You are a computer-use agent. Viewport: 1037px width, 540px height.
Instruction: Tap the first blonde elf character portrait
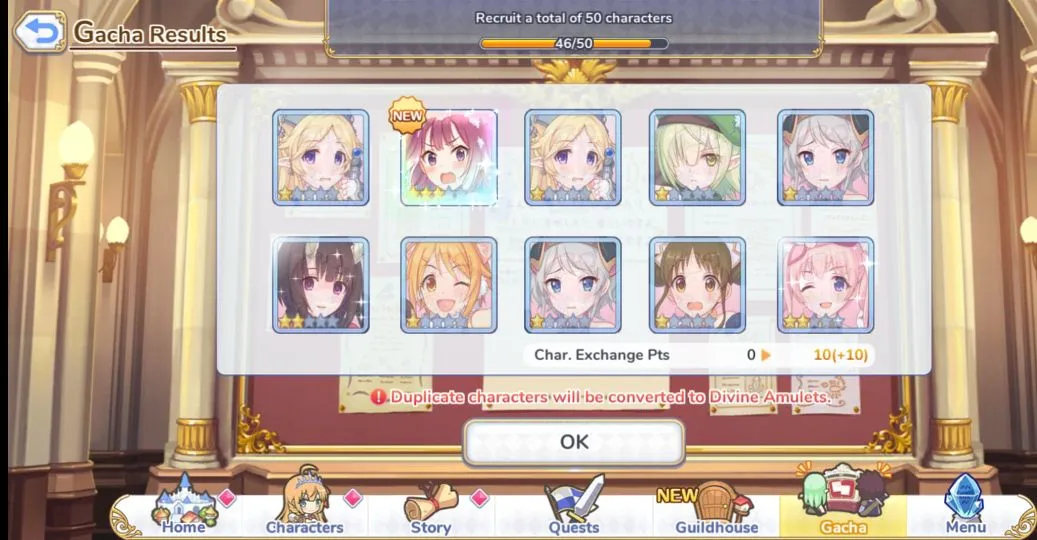point(321,157)
